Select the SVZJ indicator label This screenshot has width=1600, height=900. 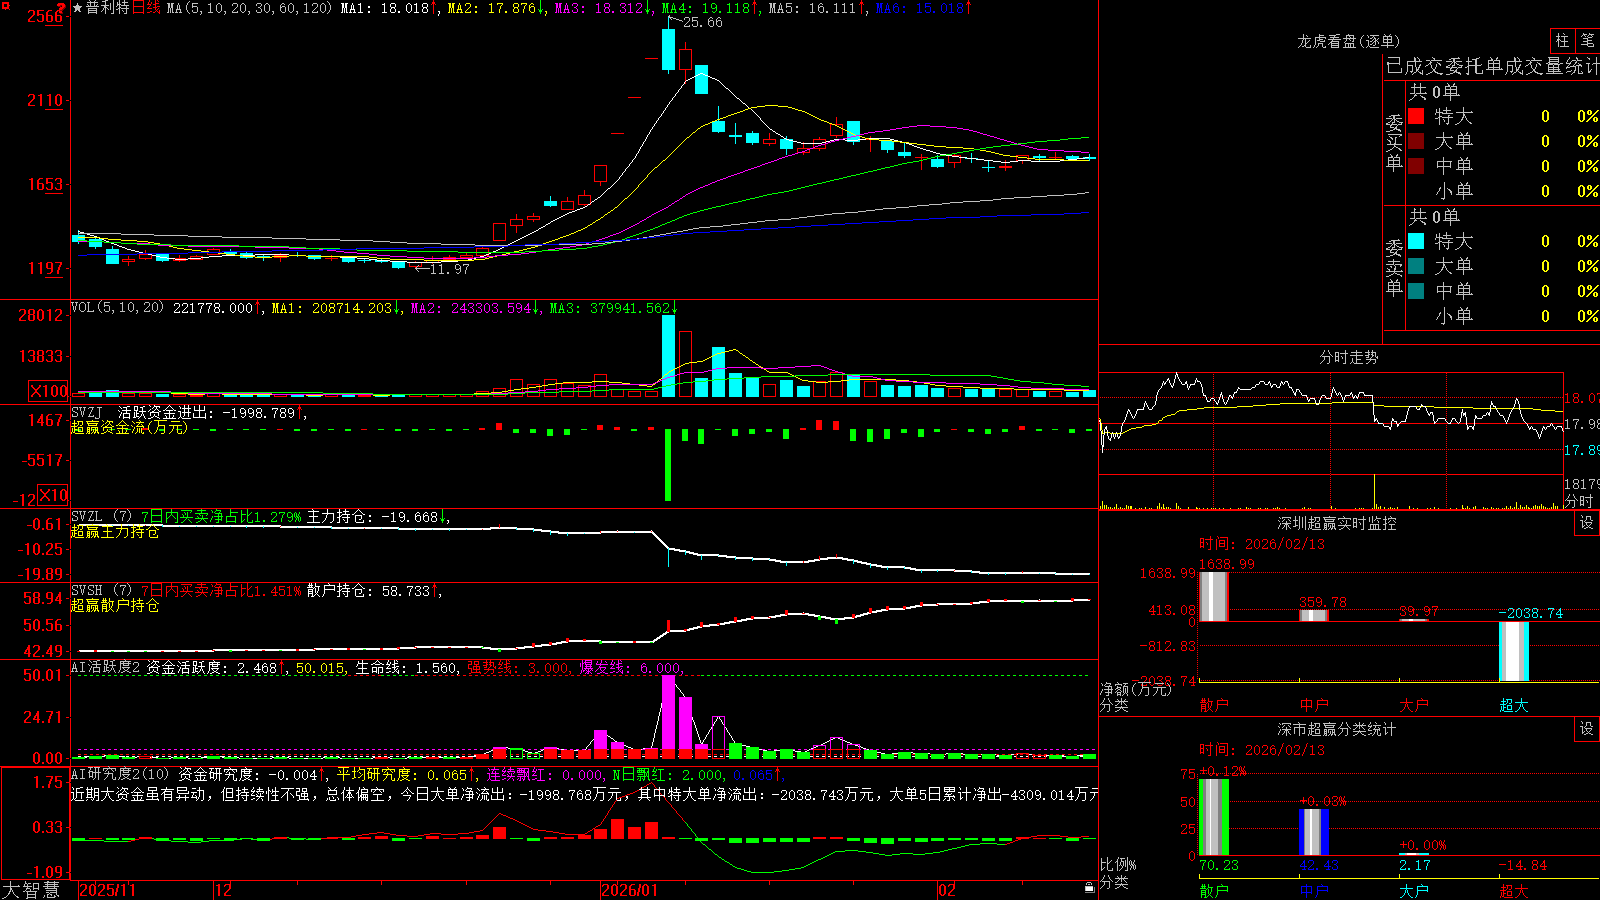(x=87, y=412)
